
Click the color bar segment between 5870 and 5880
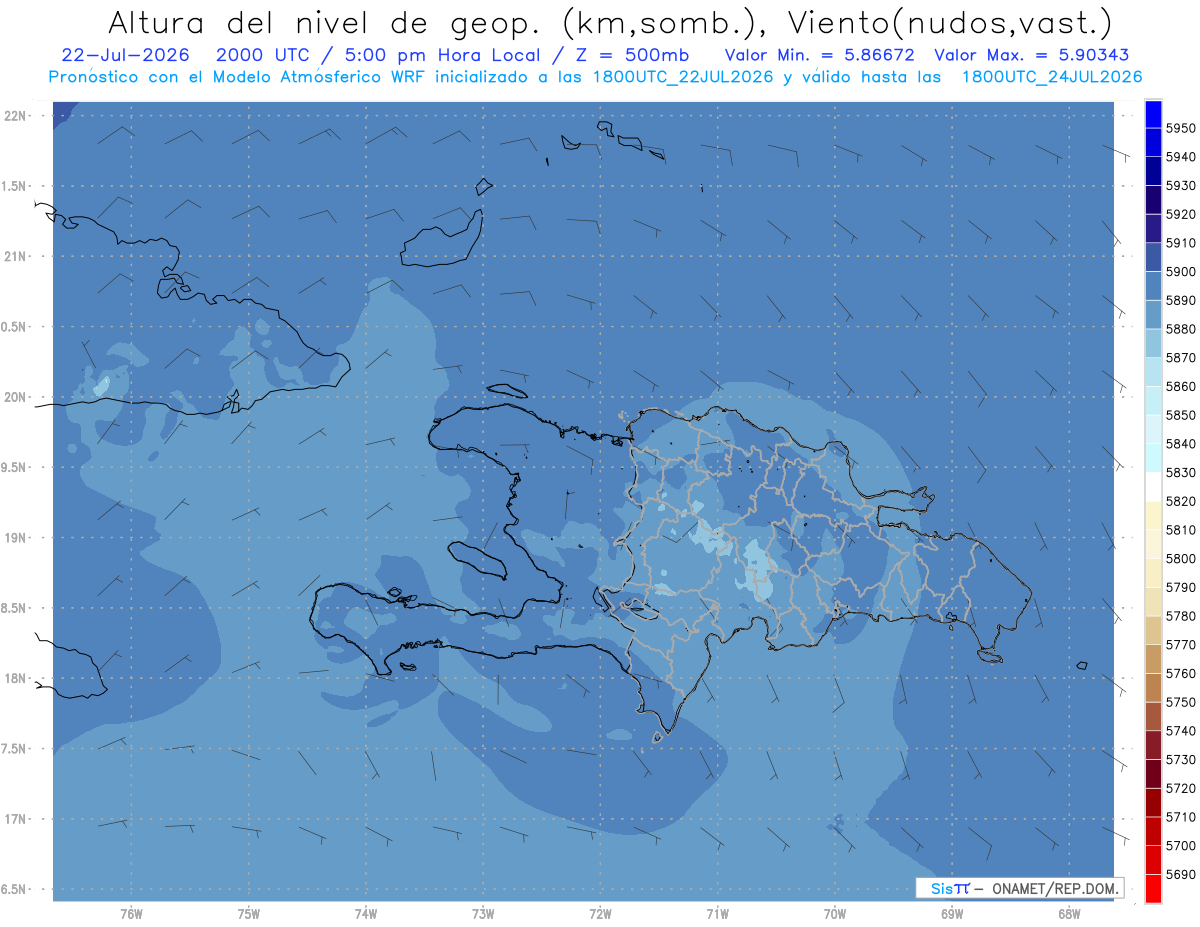point(1153,343)
